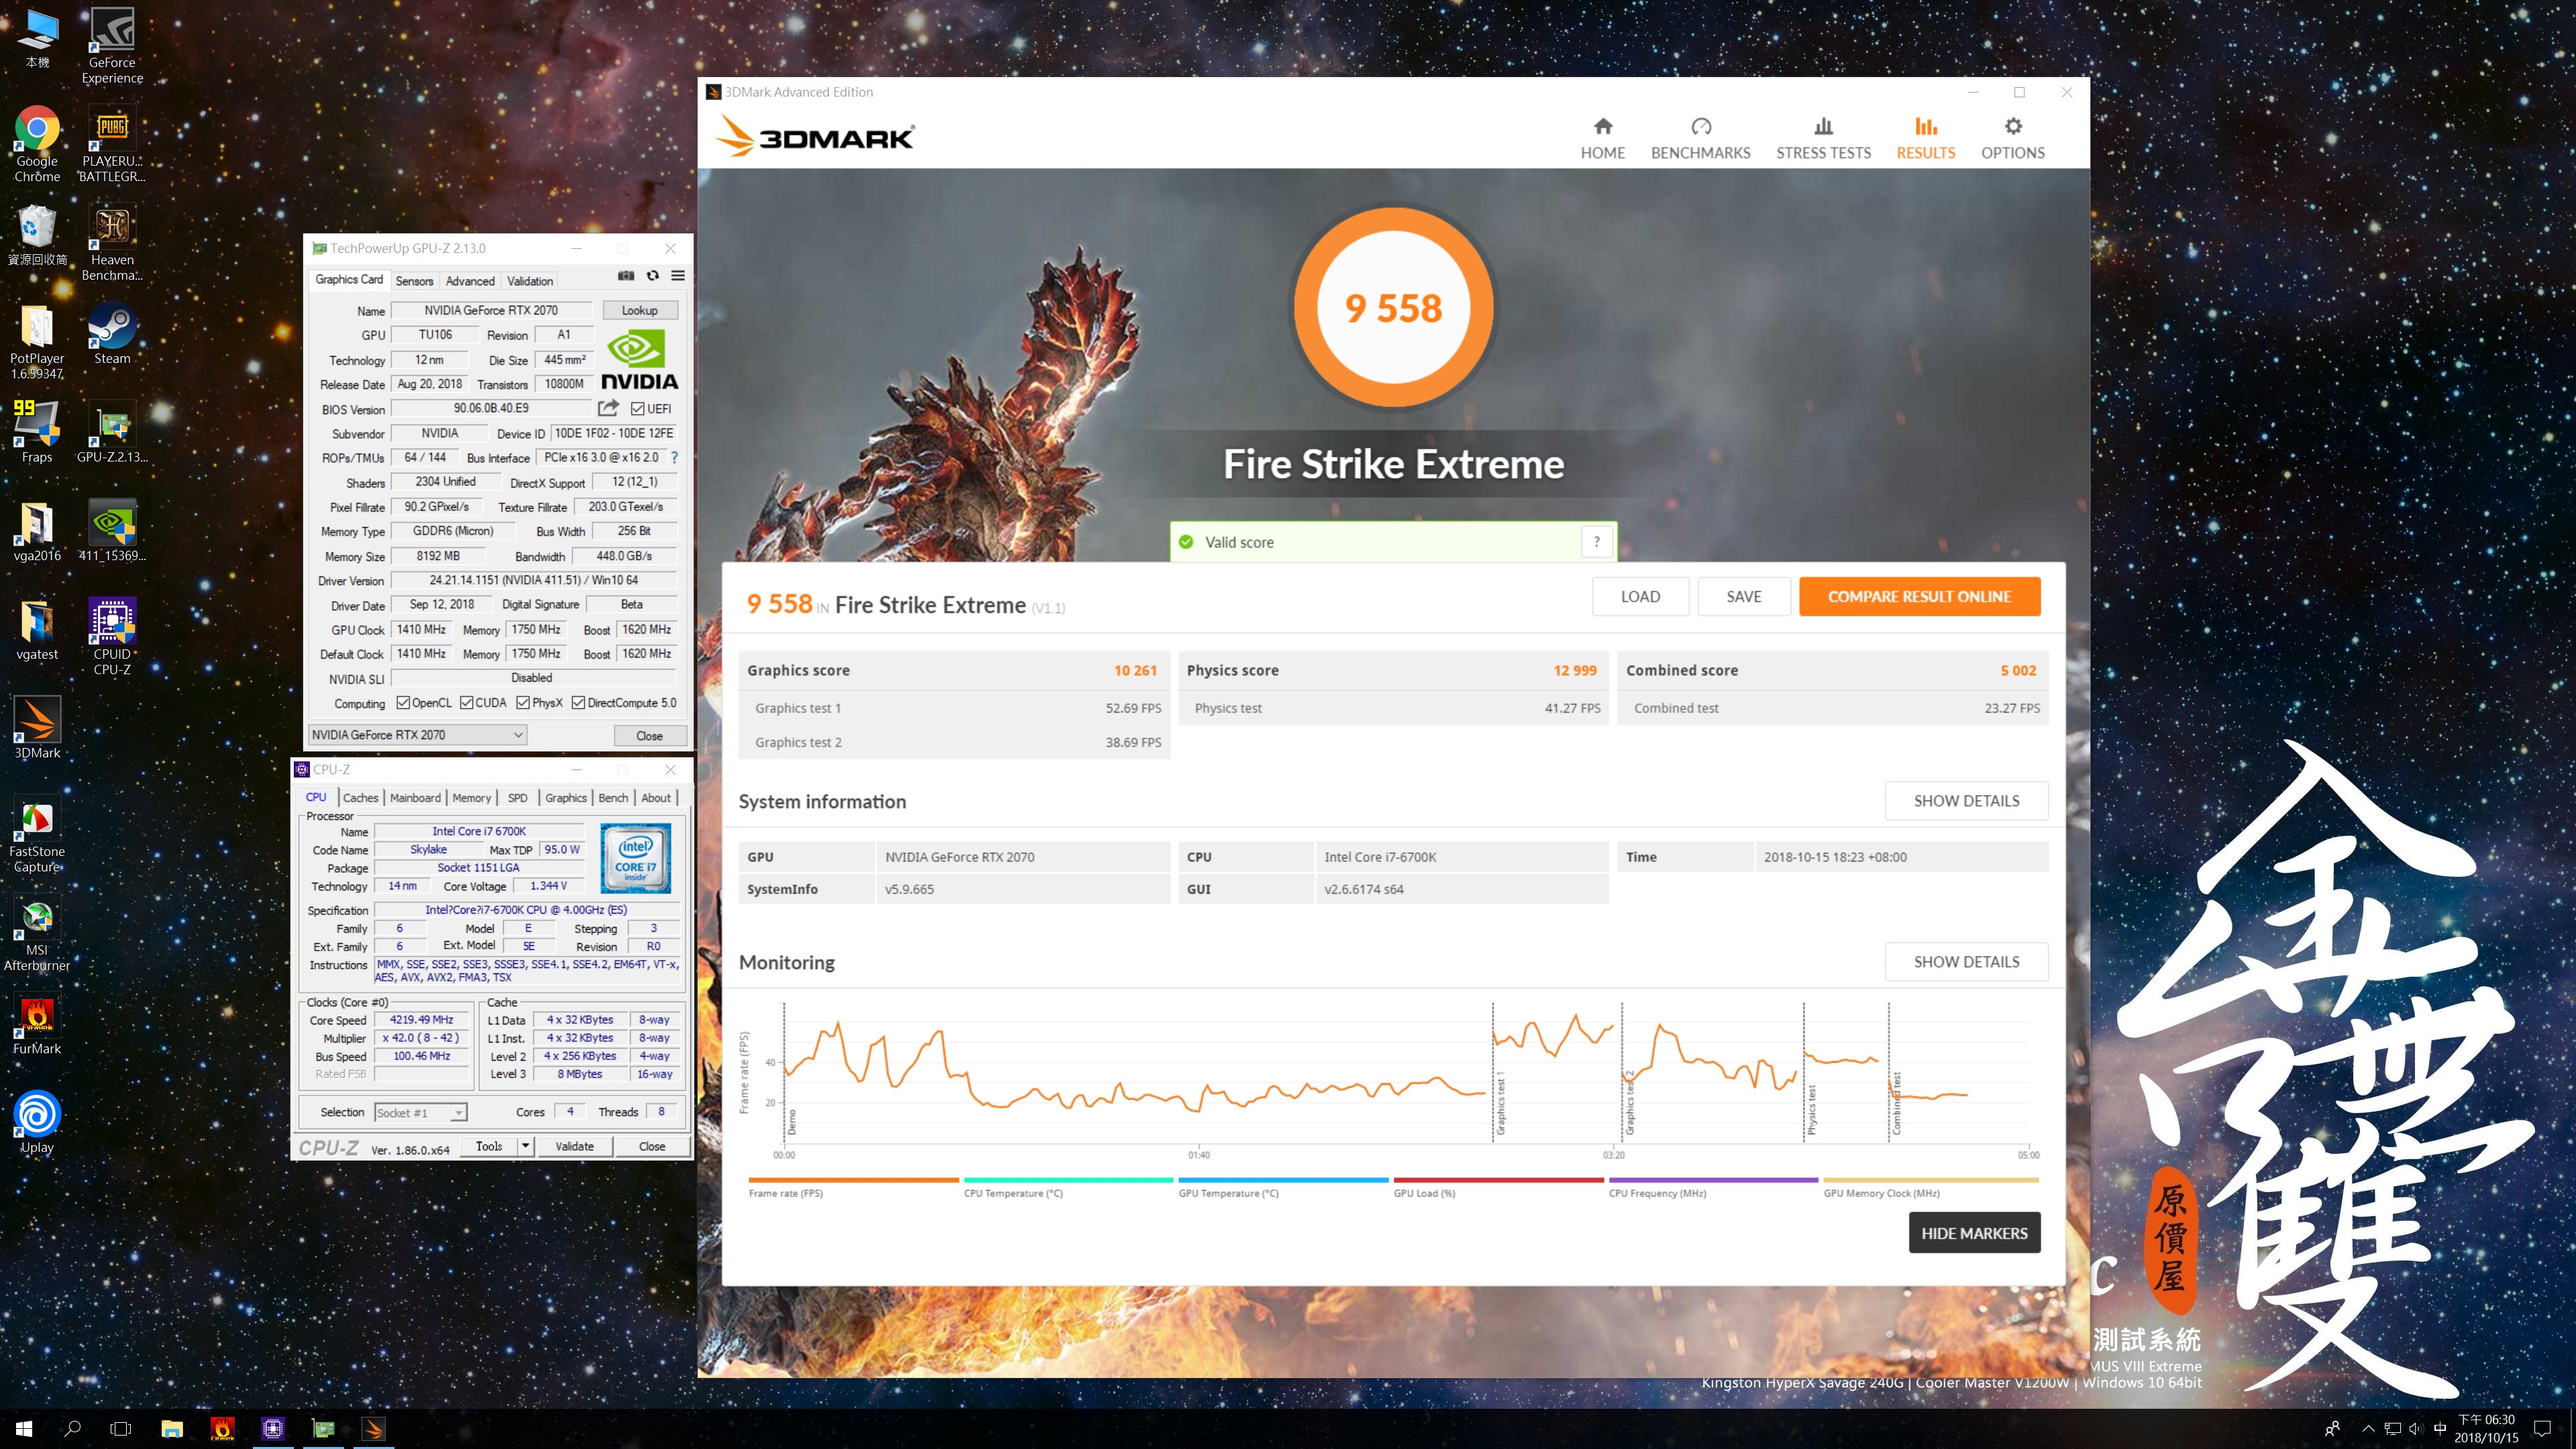Click HIDE MARKERS button

pos(1974,1233)
